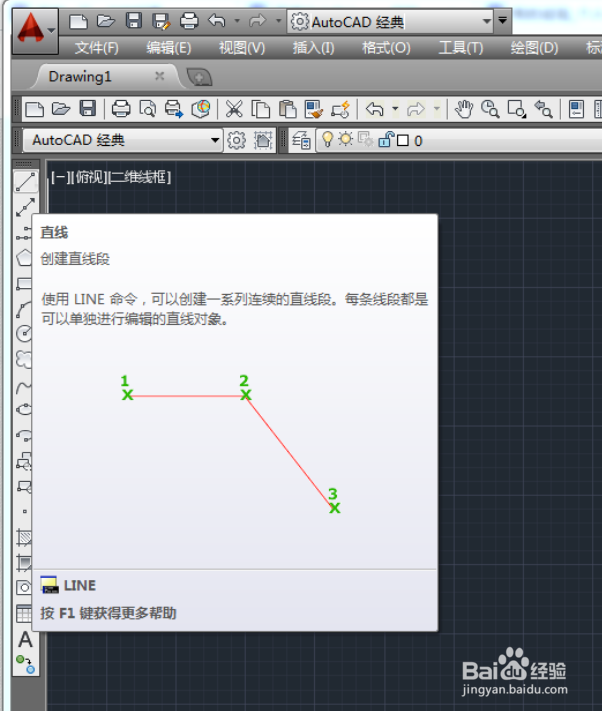Click Match Properties paintbrush icon
The height and width of the screenshot is (711, 602).
pos(314,109)
